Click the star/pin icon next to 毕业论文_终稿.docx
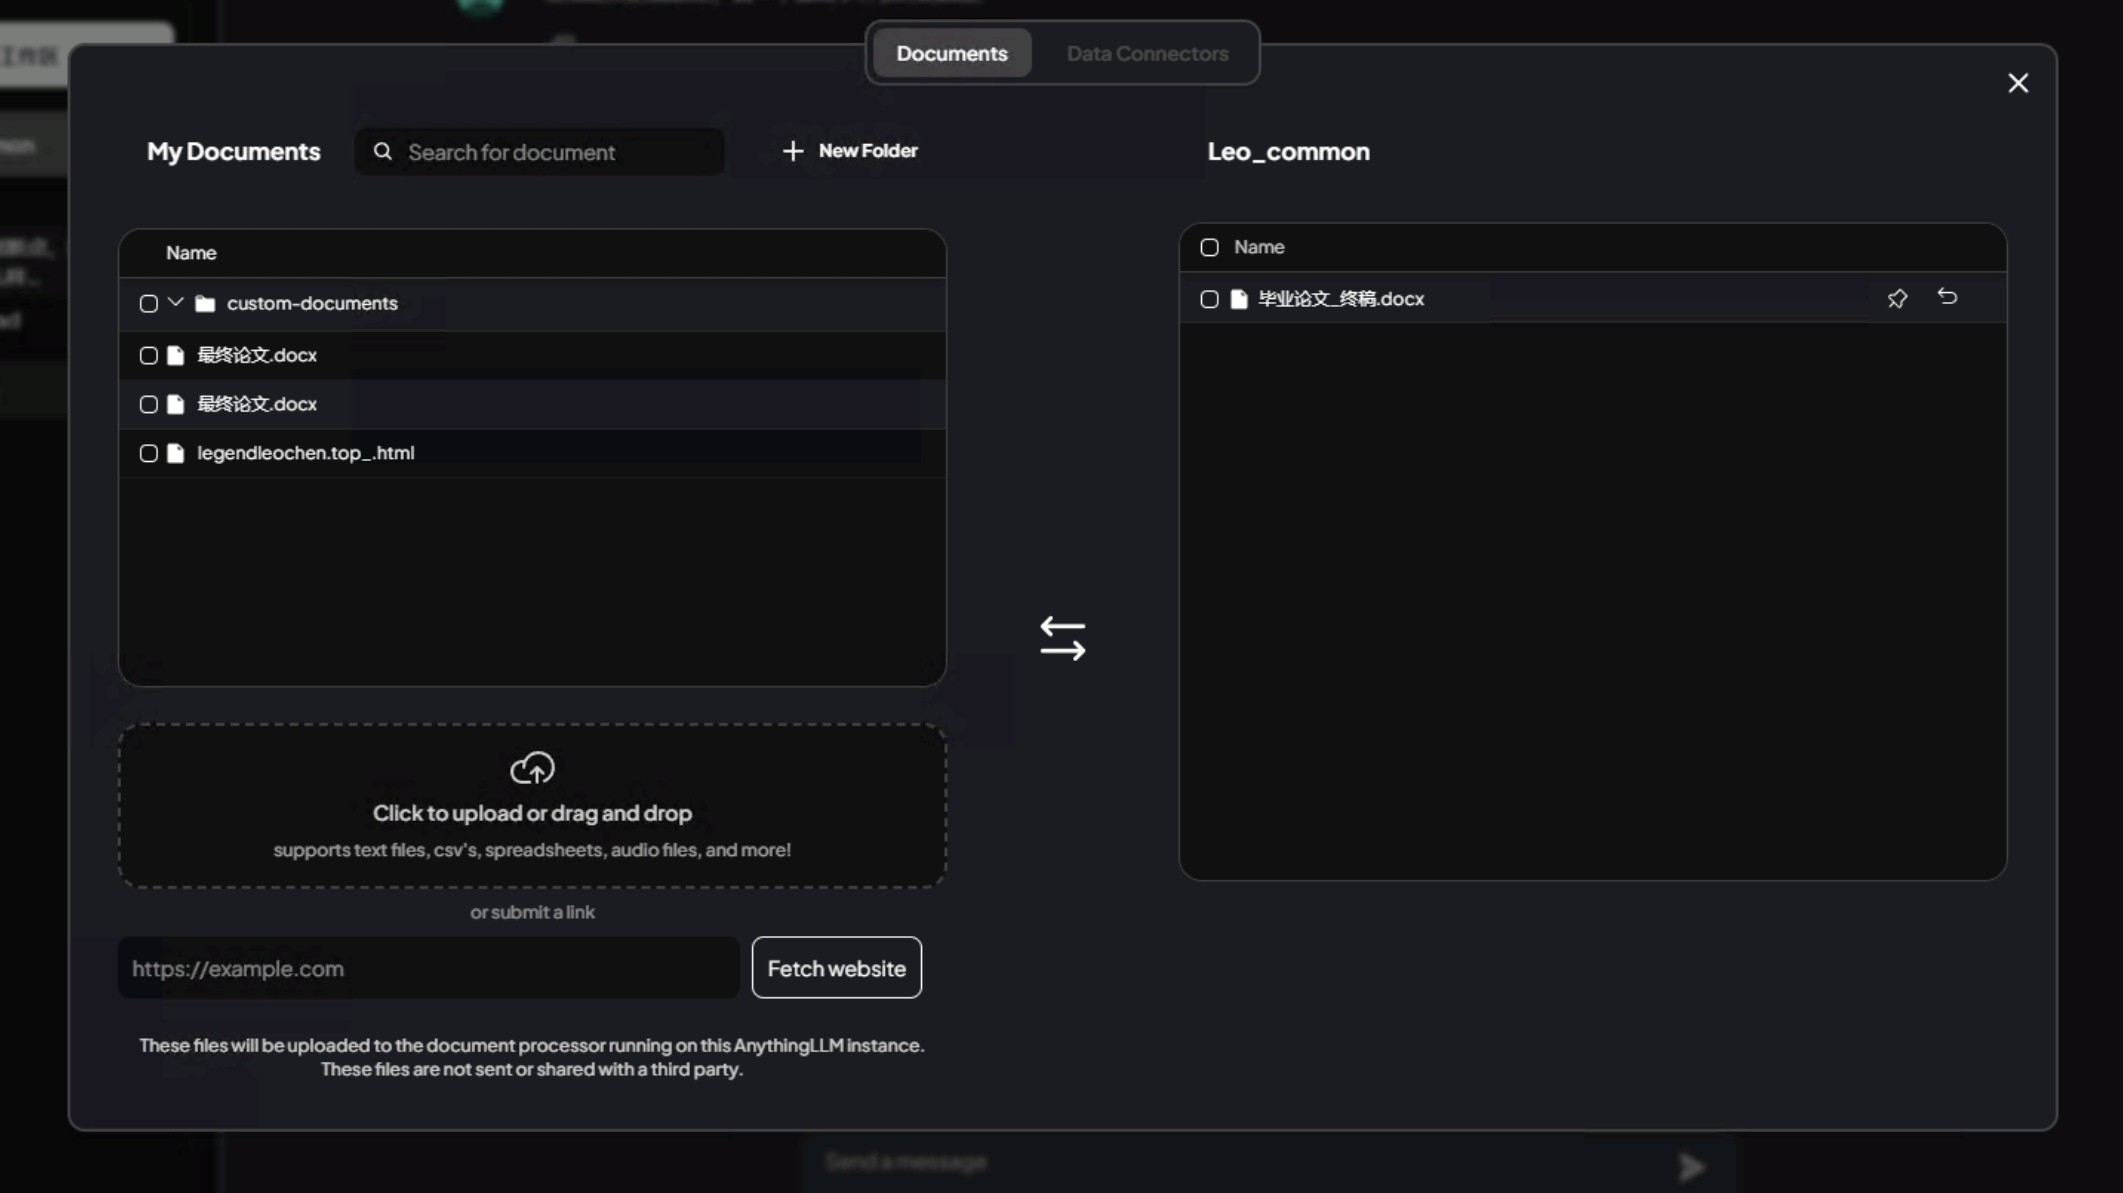The width and height of the screenshot is (2123, 1193). (x=1897, y=298)
